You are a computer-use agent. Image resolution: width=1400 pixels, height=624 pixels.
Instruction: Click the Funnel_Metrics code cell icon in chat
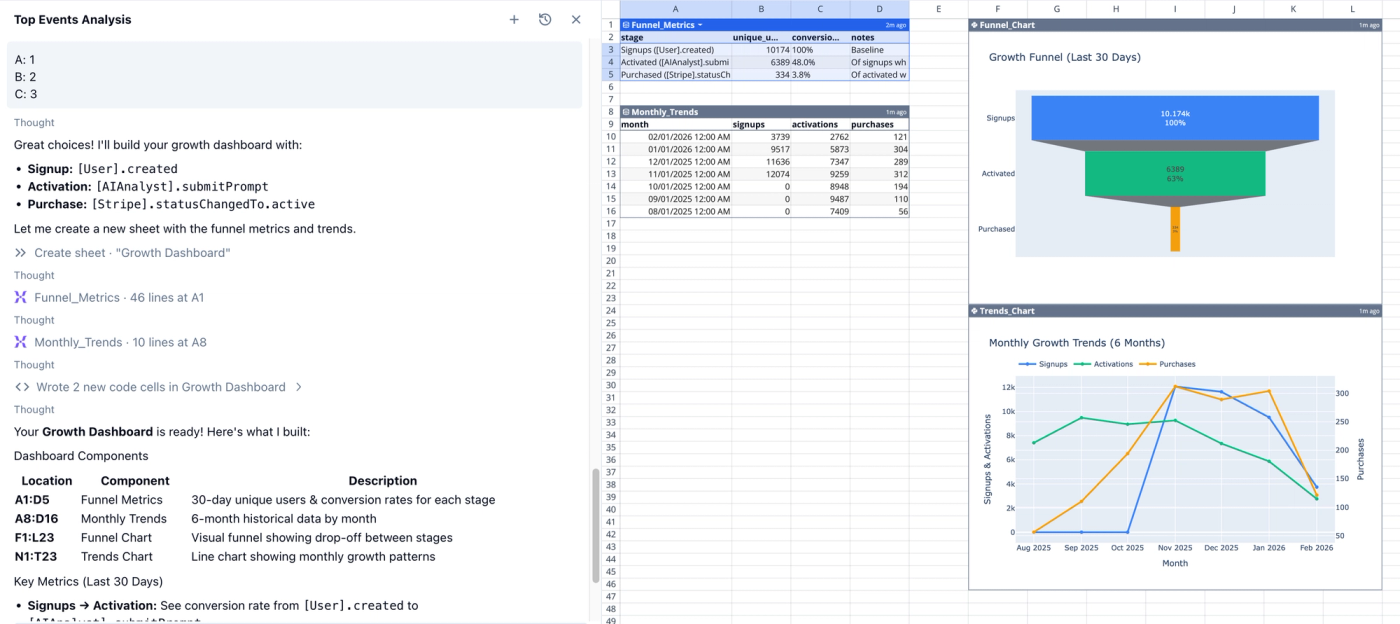point(21,297)
